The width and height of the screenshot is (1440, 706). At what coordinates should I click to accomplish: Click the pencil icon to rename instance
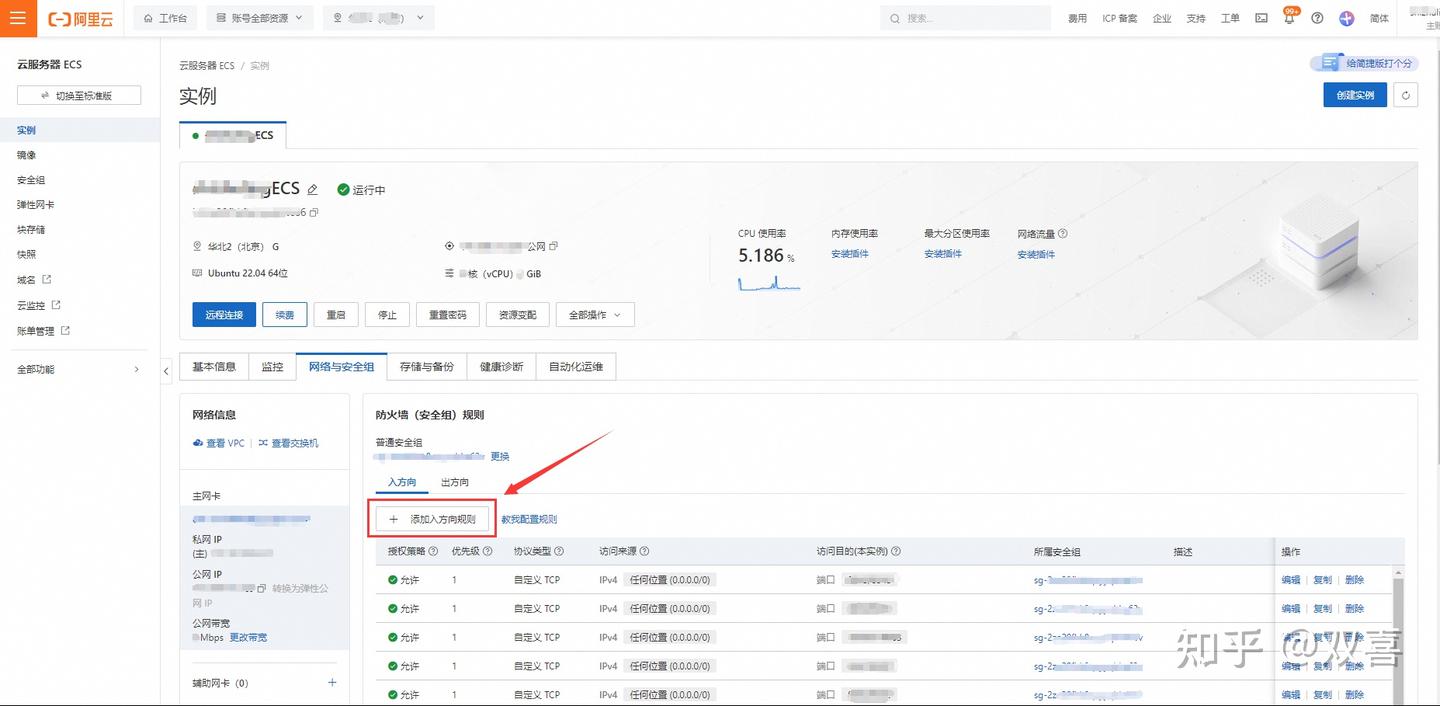tap(313, 190)
